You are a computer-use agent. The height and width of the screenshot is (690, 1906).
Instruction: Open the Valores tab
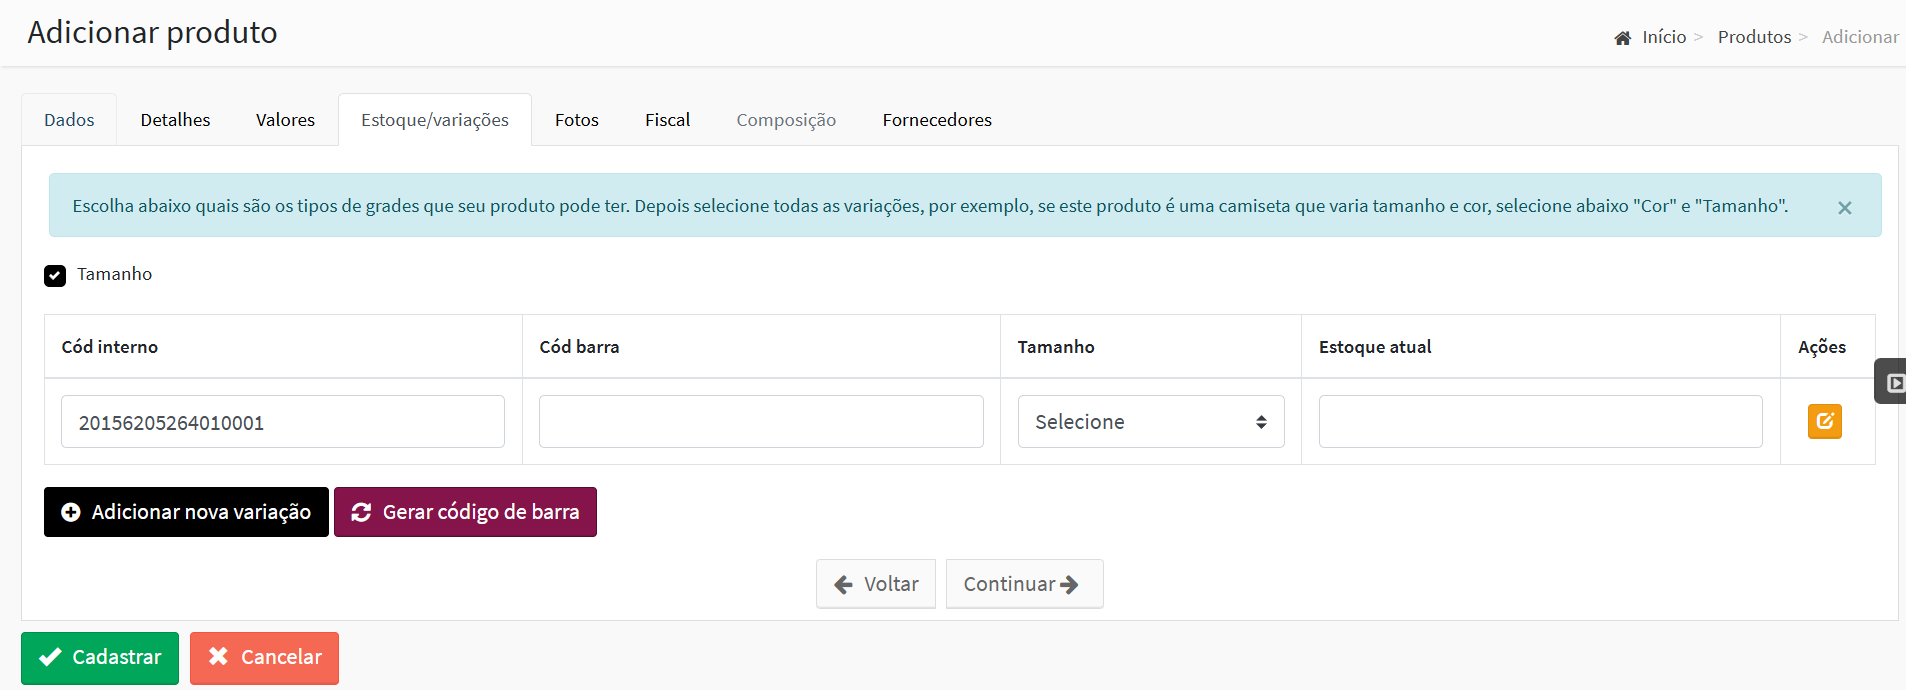(x=285, y=120)
